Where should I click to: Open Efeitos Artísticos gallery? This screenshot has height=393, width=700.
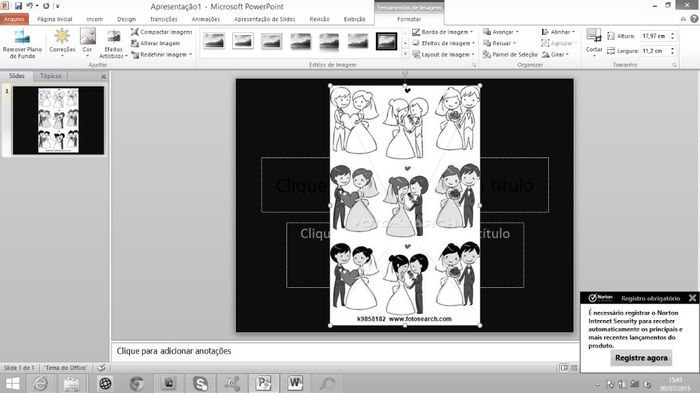[x=113, y=44]
